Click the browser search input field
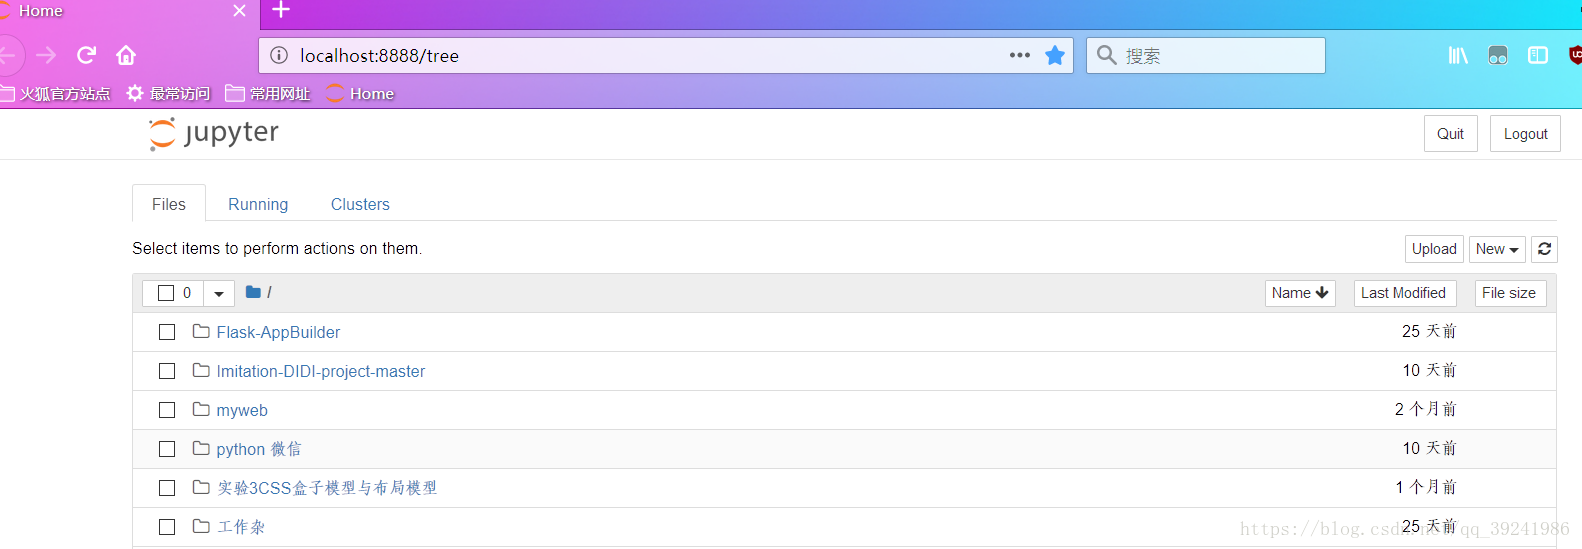The width and height of the screenshot is (1582, 549). click(1220, 56)
